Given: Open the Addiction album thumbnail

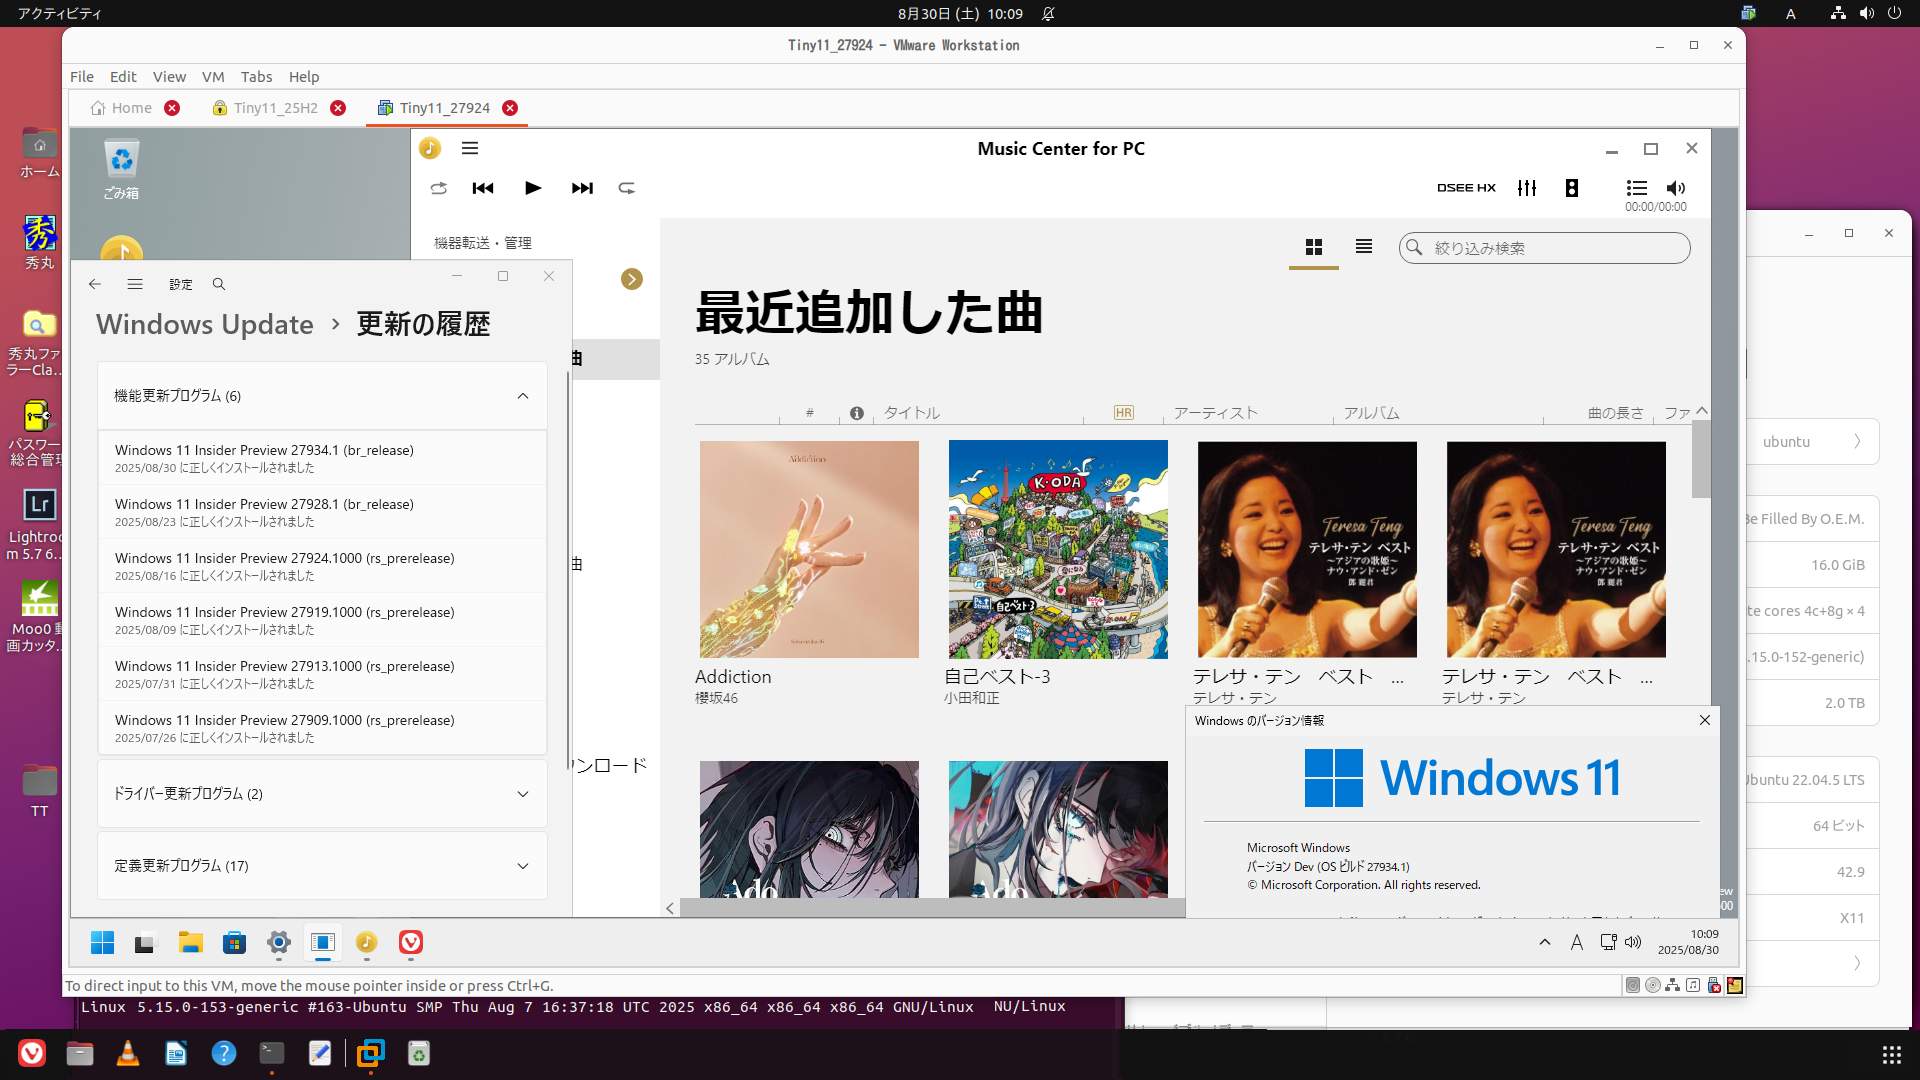Looking at the screenshot, I should click(x=809, y=549).
